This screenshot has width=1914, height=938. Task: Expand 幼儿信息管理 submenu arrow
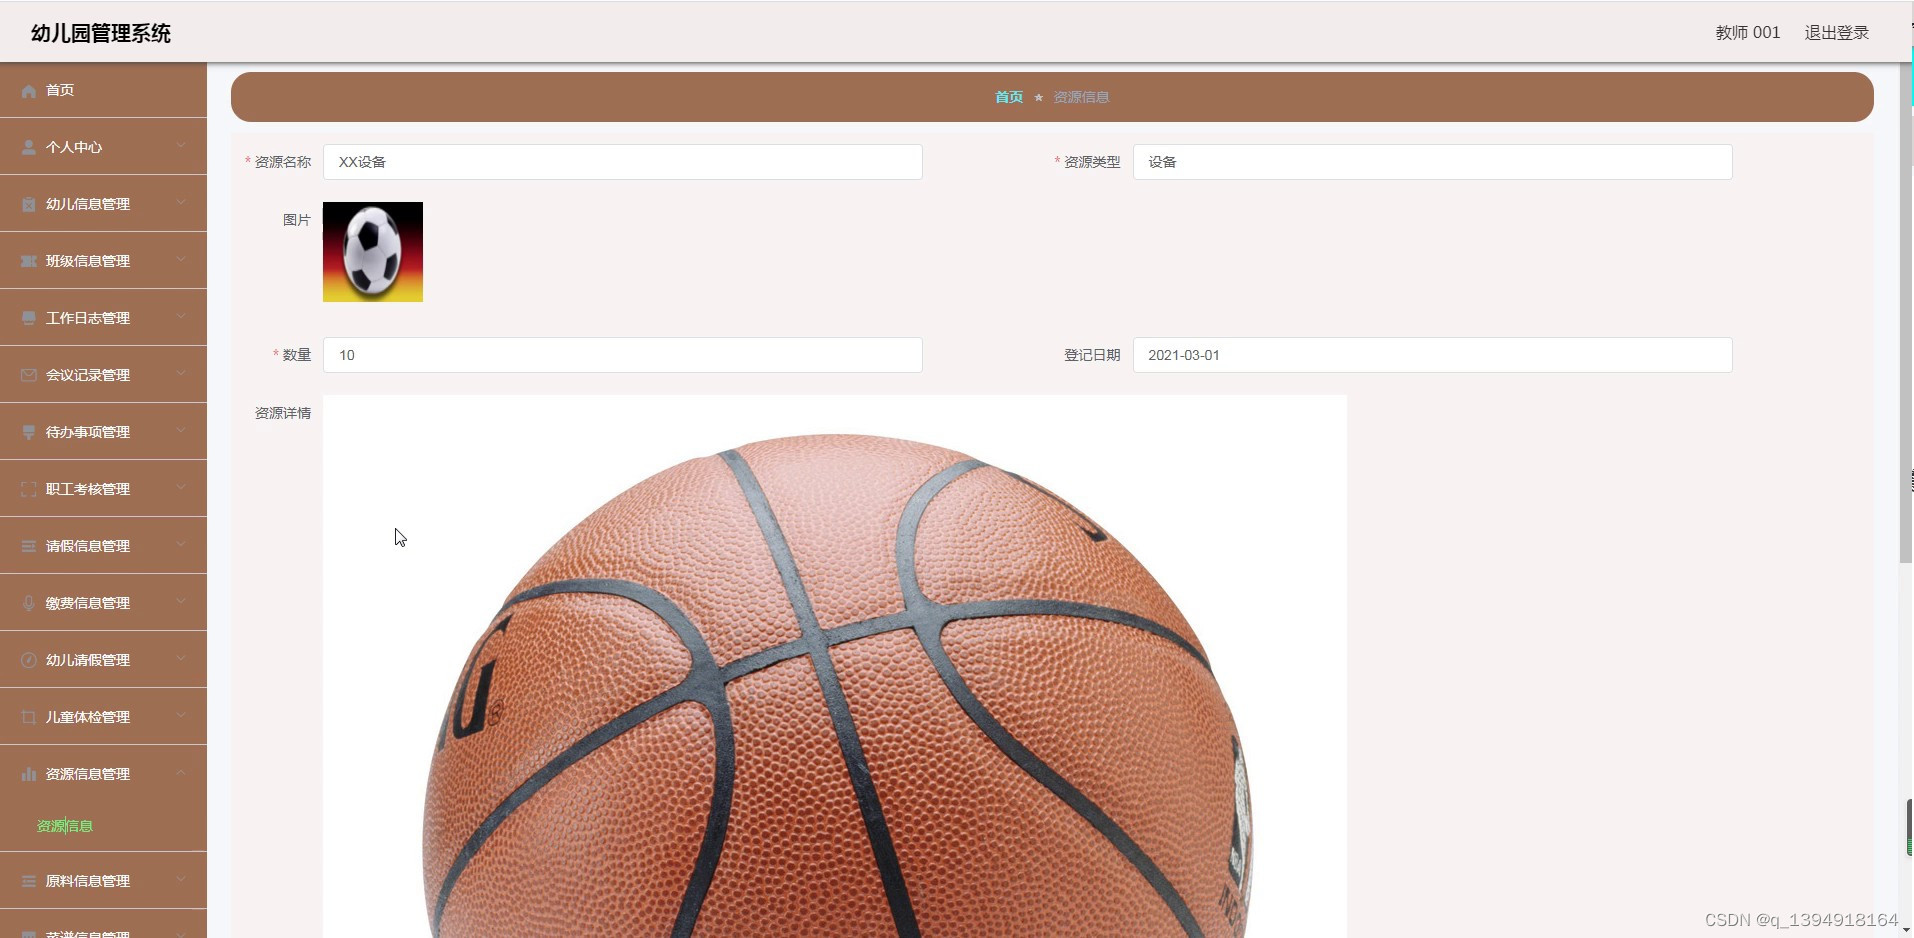click(x=181, y=203)
